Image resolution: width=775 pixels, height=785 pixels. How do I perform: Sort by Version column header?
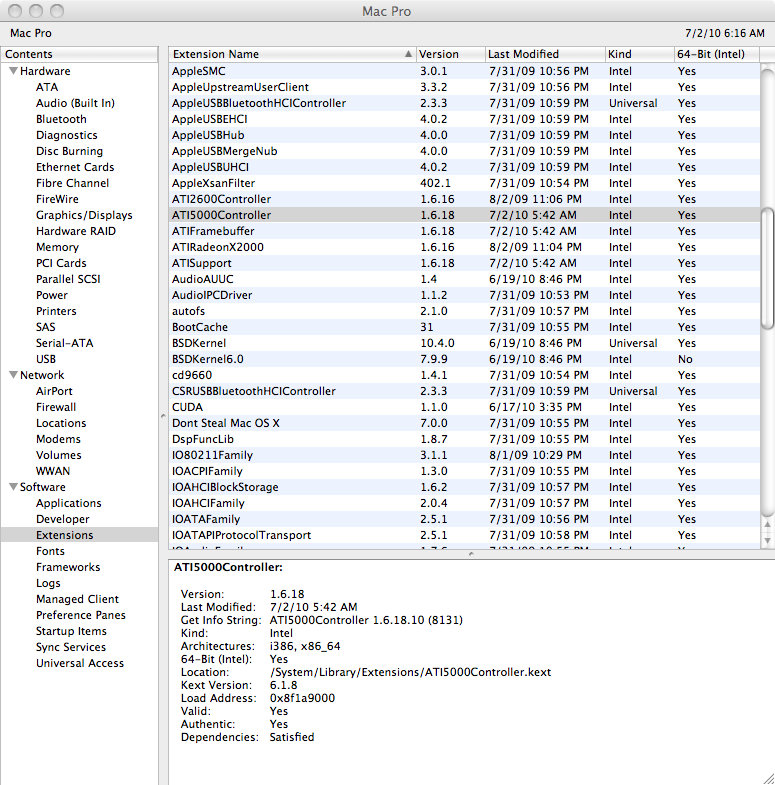(451, 54)
